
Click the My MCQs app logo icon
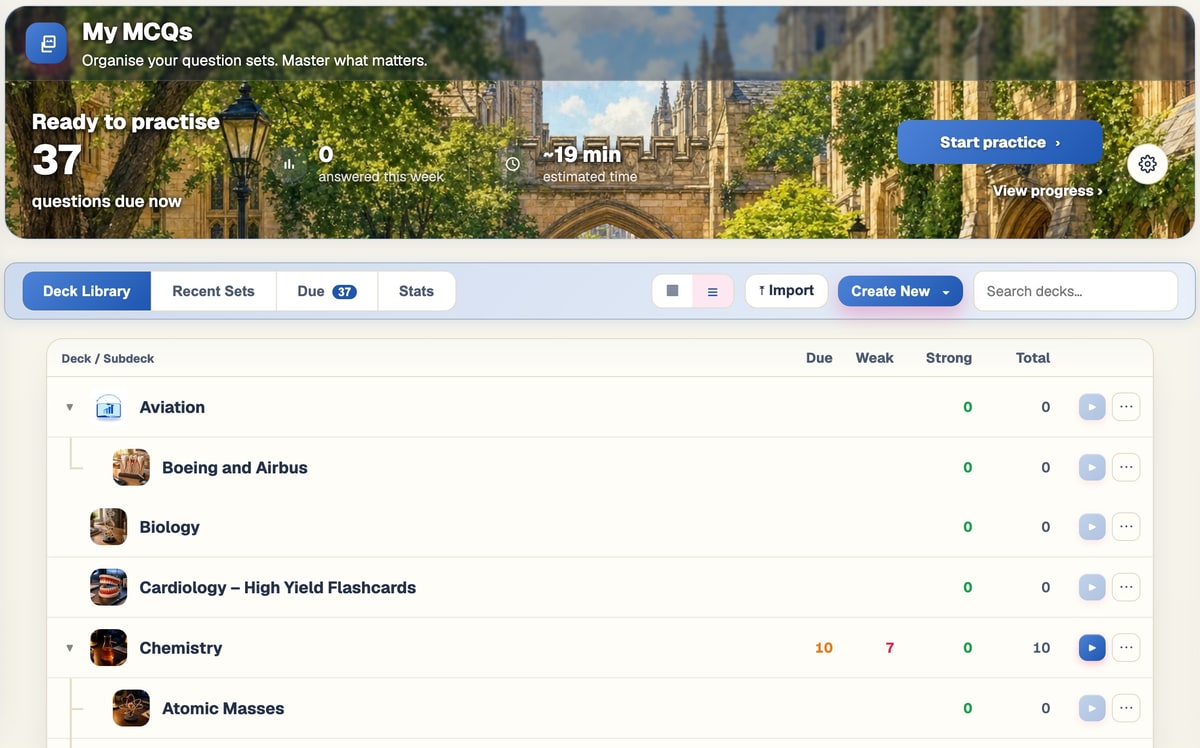tap(46, 44)
